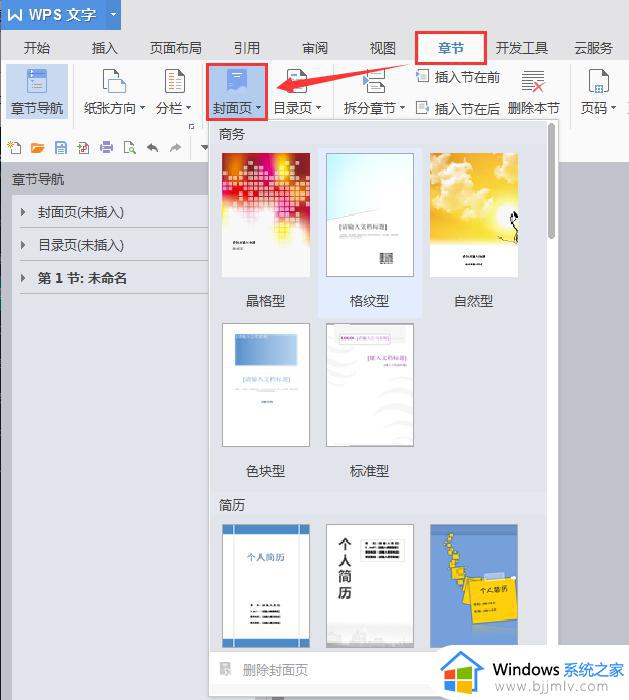629x700 pixels.
Task: Expand the 封面页(未插入) tree item
Action: coord(23,212)
